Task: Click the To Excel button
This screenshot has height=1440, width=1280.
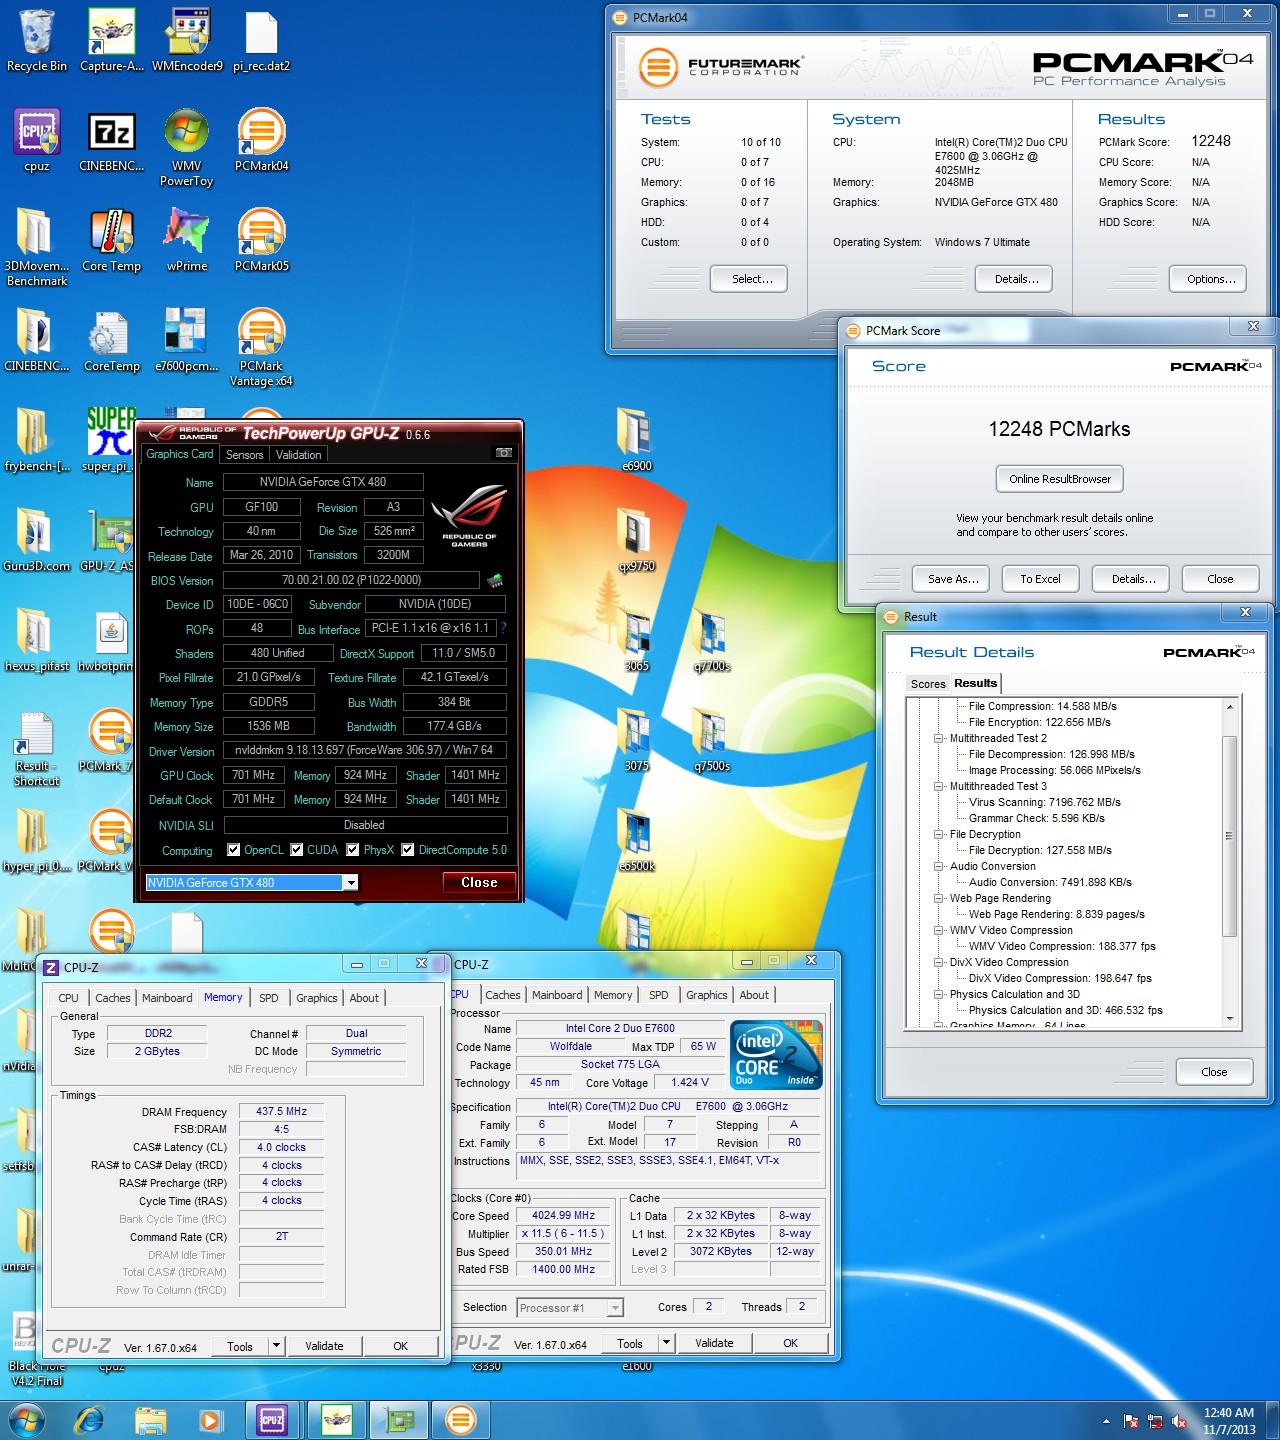Action: click(x=1040, y=579)
